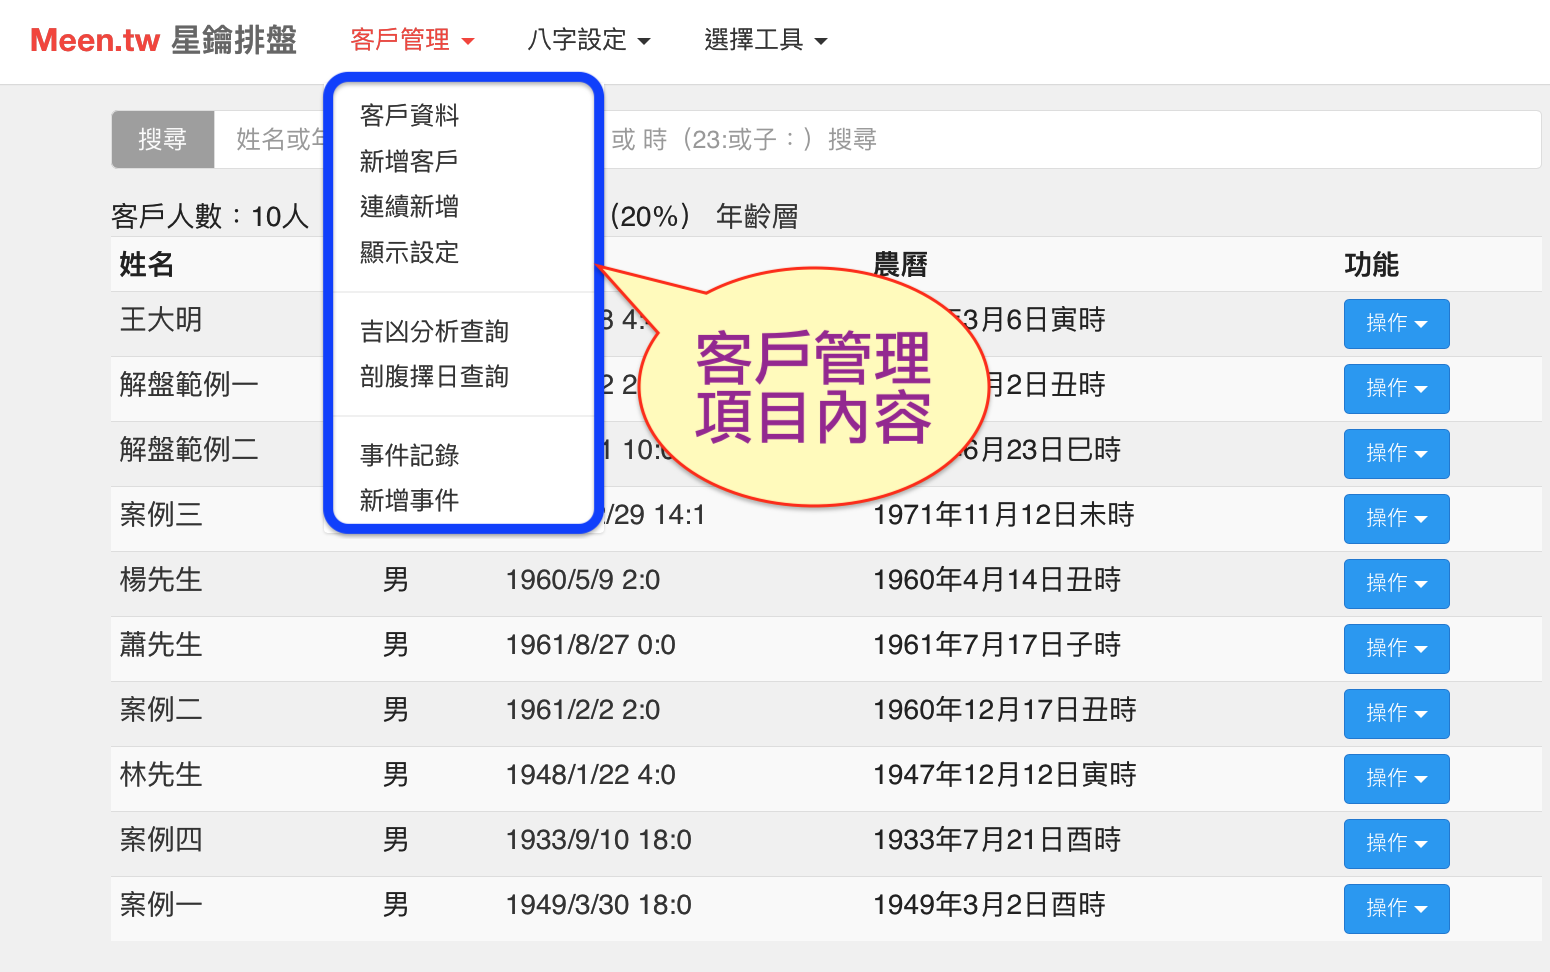The image size is (1550, 972).
Task: Select 客戶資料 from the menu
Action: [x=410, y=115]
